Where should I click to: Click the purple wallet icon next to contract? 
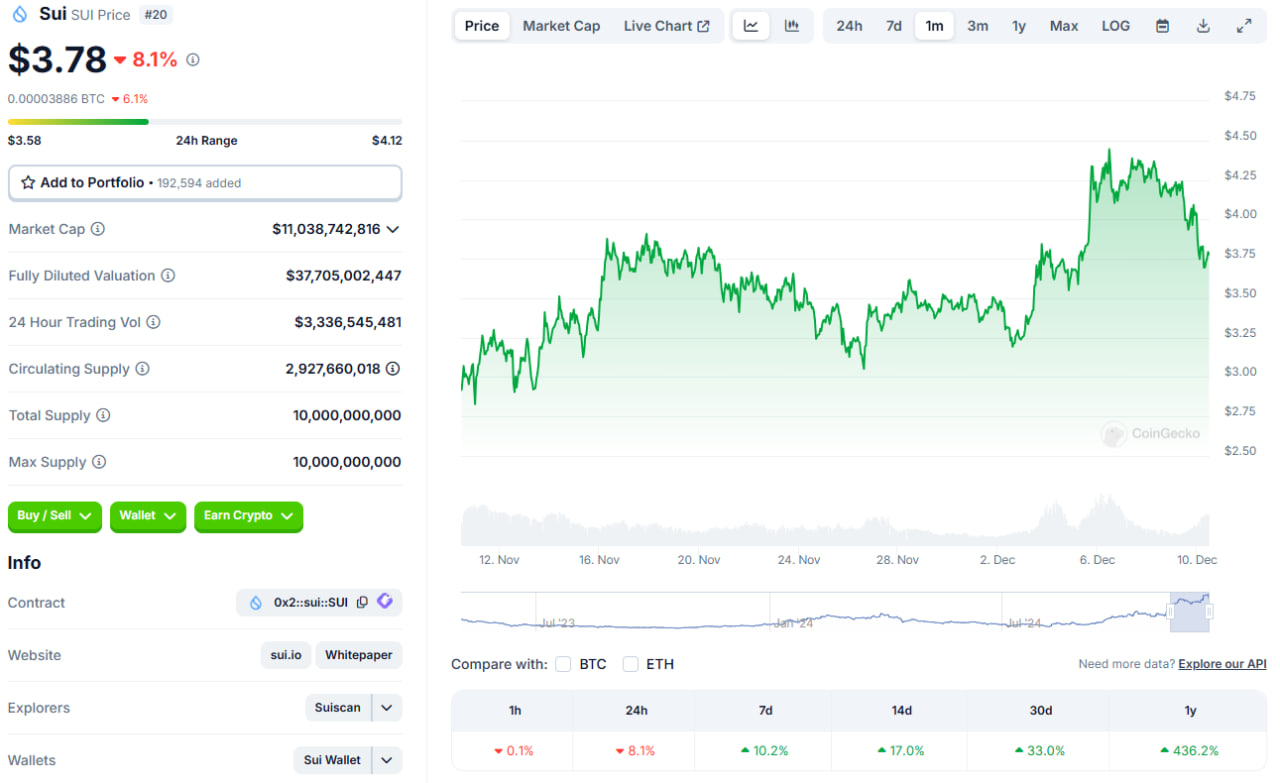(x=385, y=602)
